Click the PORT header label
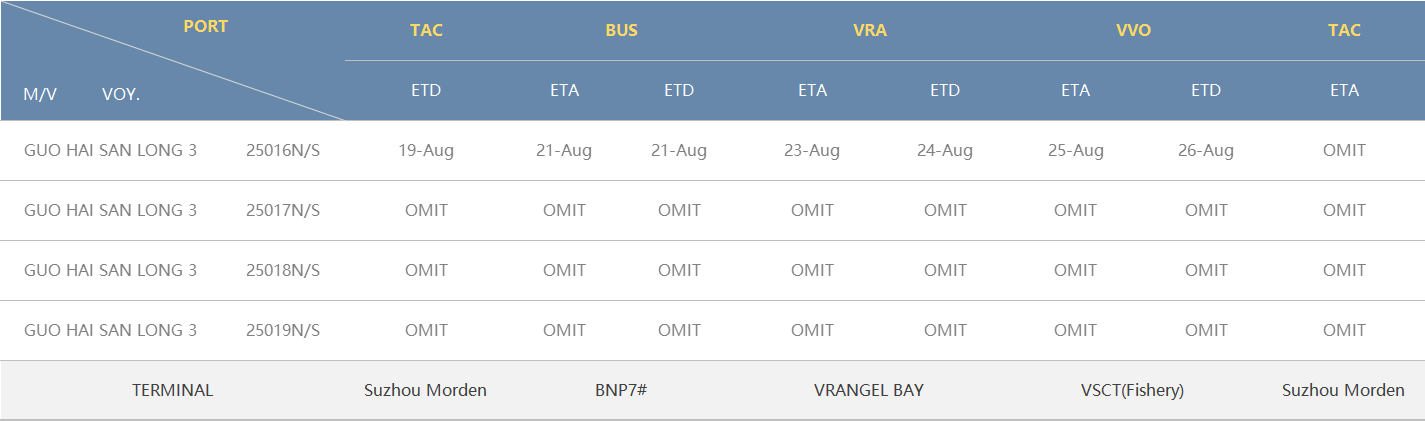 pyautogui.click(x=206, y=27)
